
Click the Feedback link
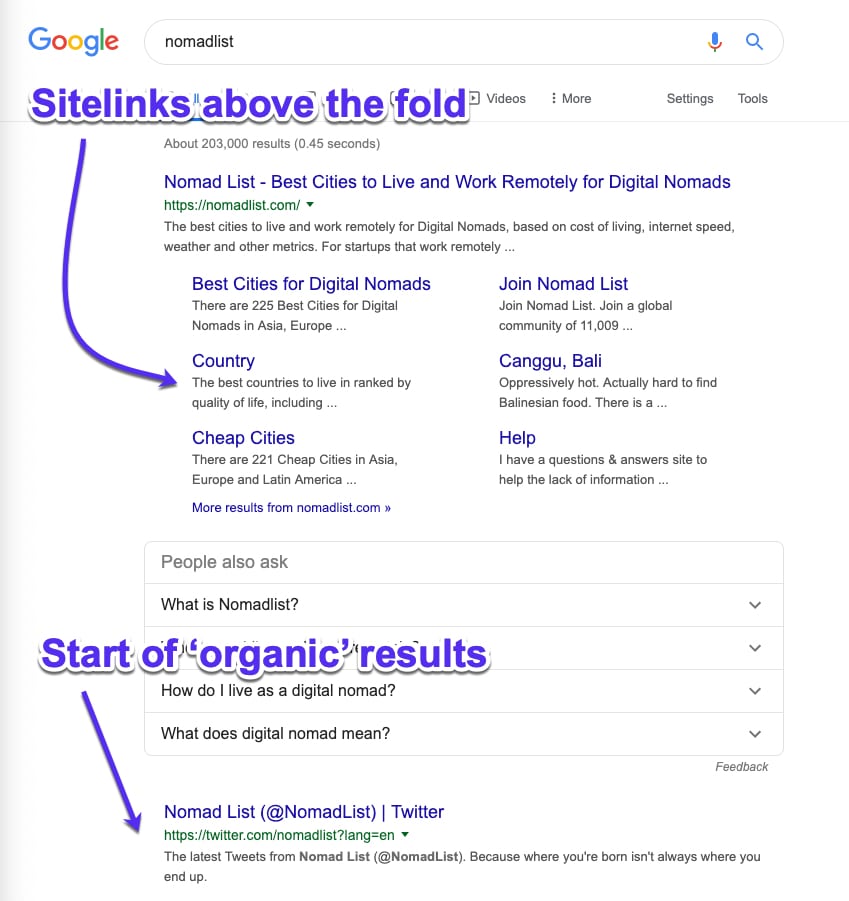point(742,766)
